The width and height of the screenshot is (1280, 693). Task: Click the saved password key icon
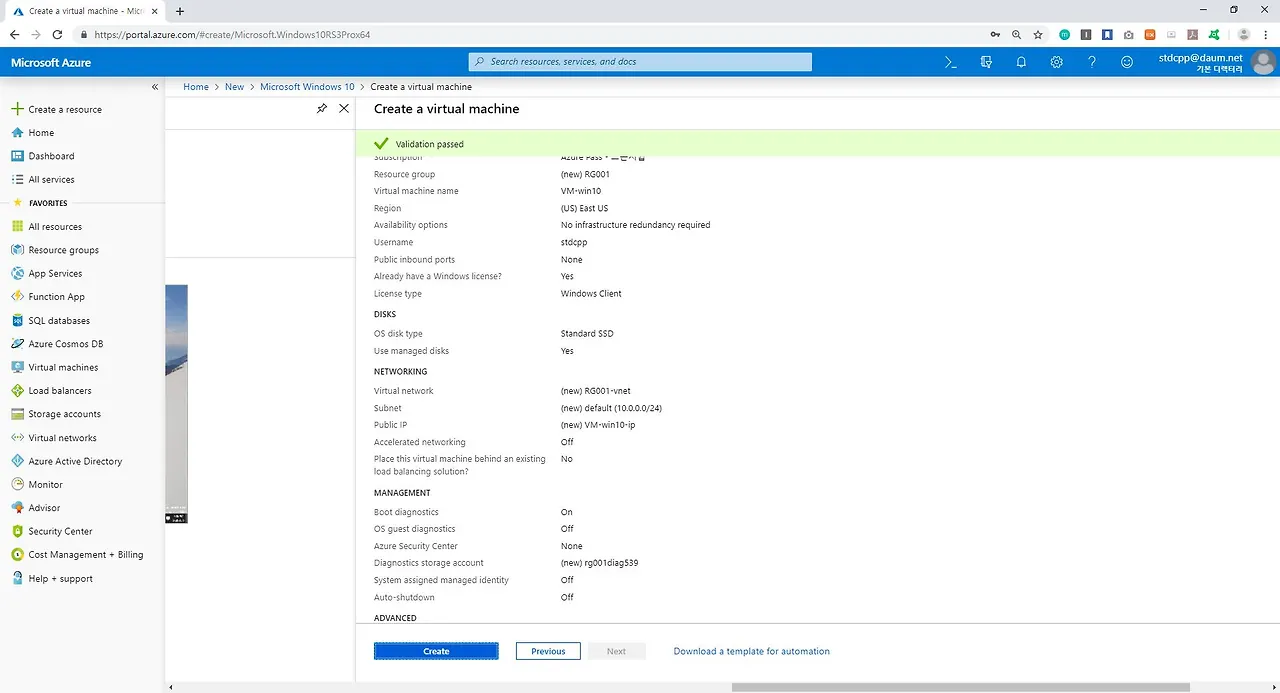point(995,34)
